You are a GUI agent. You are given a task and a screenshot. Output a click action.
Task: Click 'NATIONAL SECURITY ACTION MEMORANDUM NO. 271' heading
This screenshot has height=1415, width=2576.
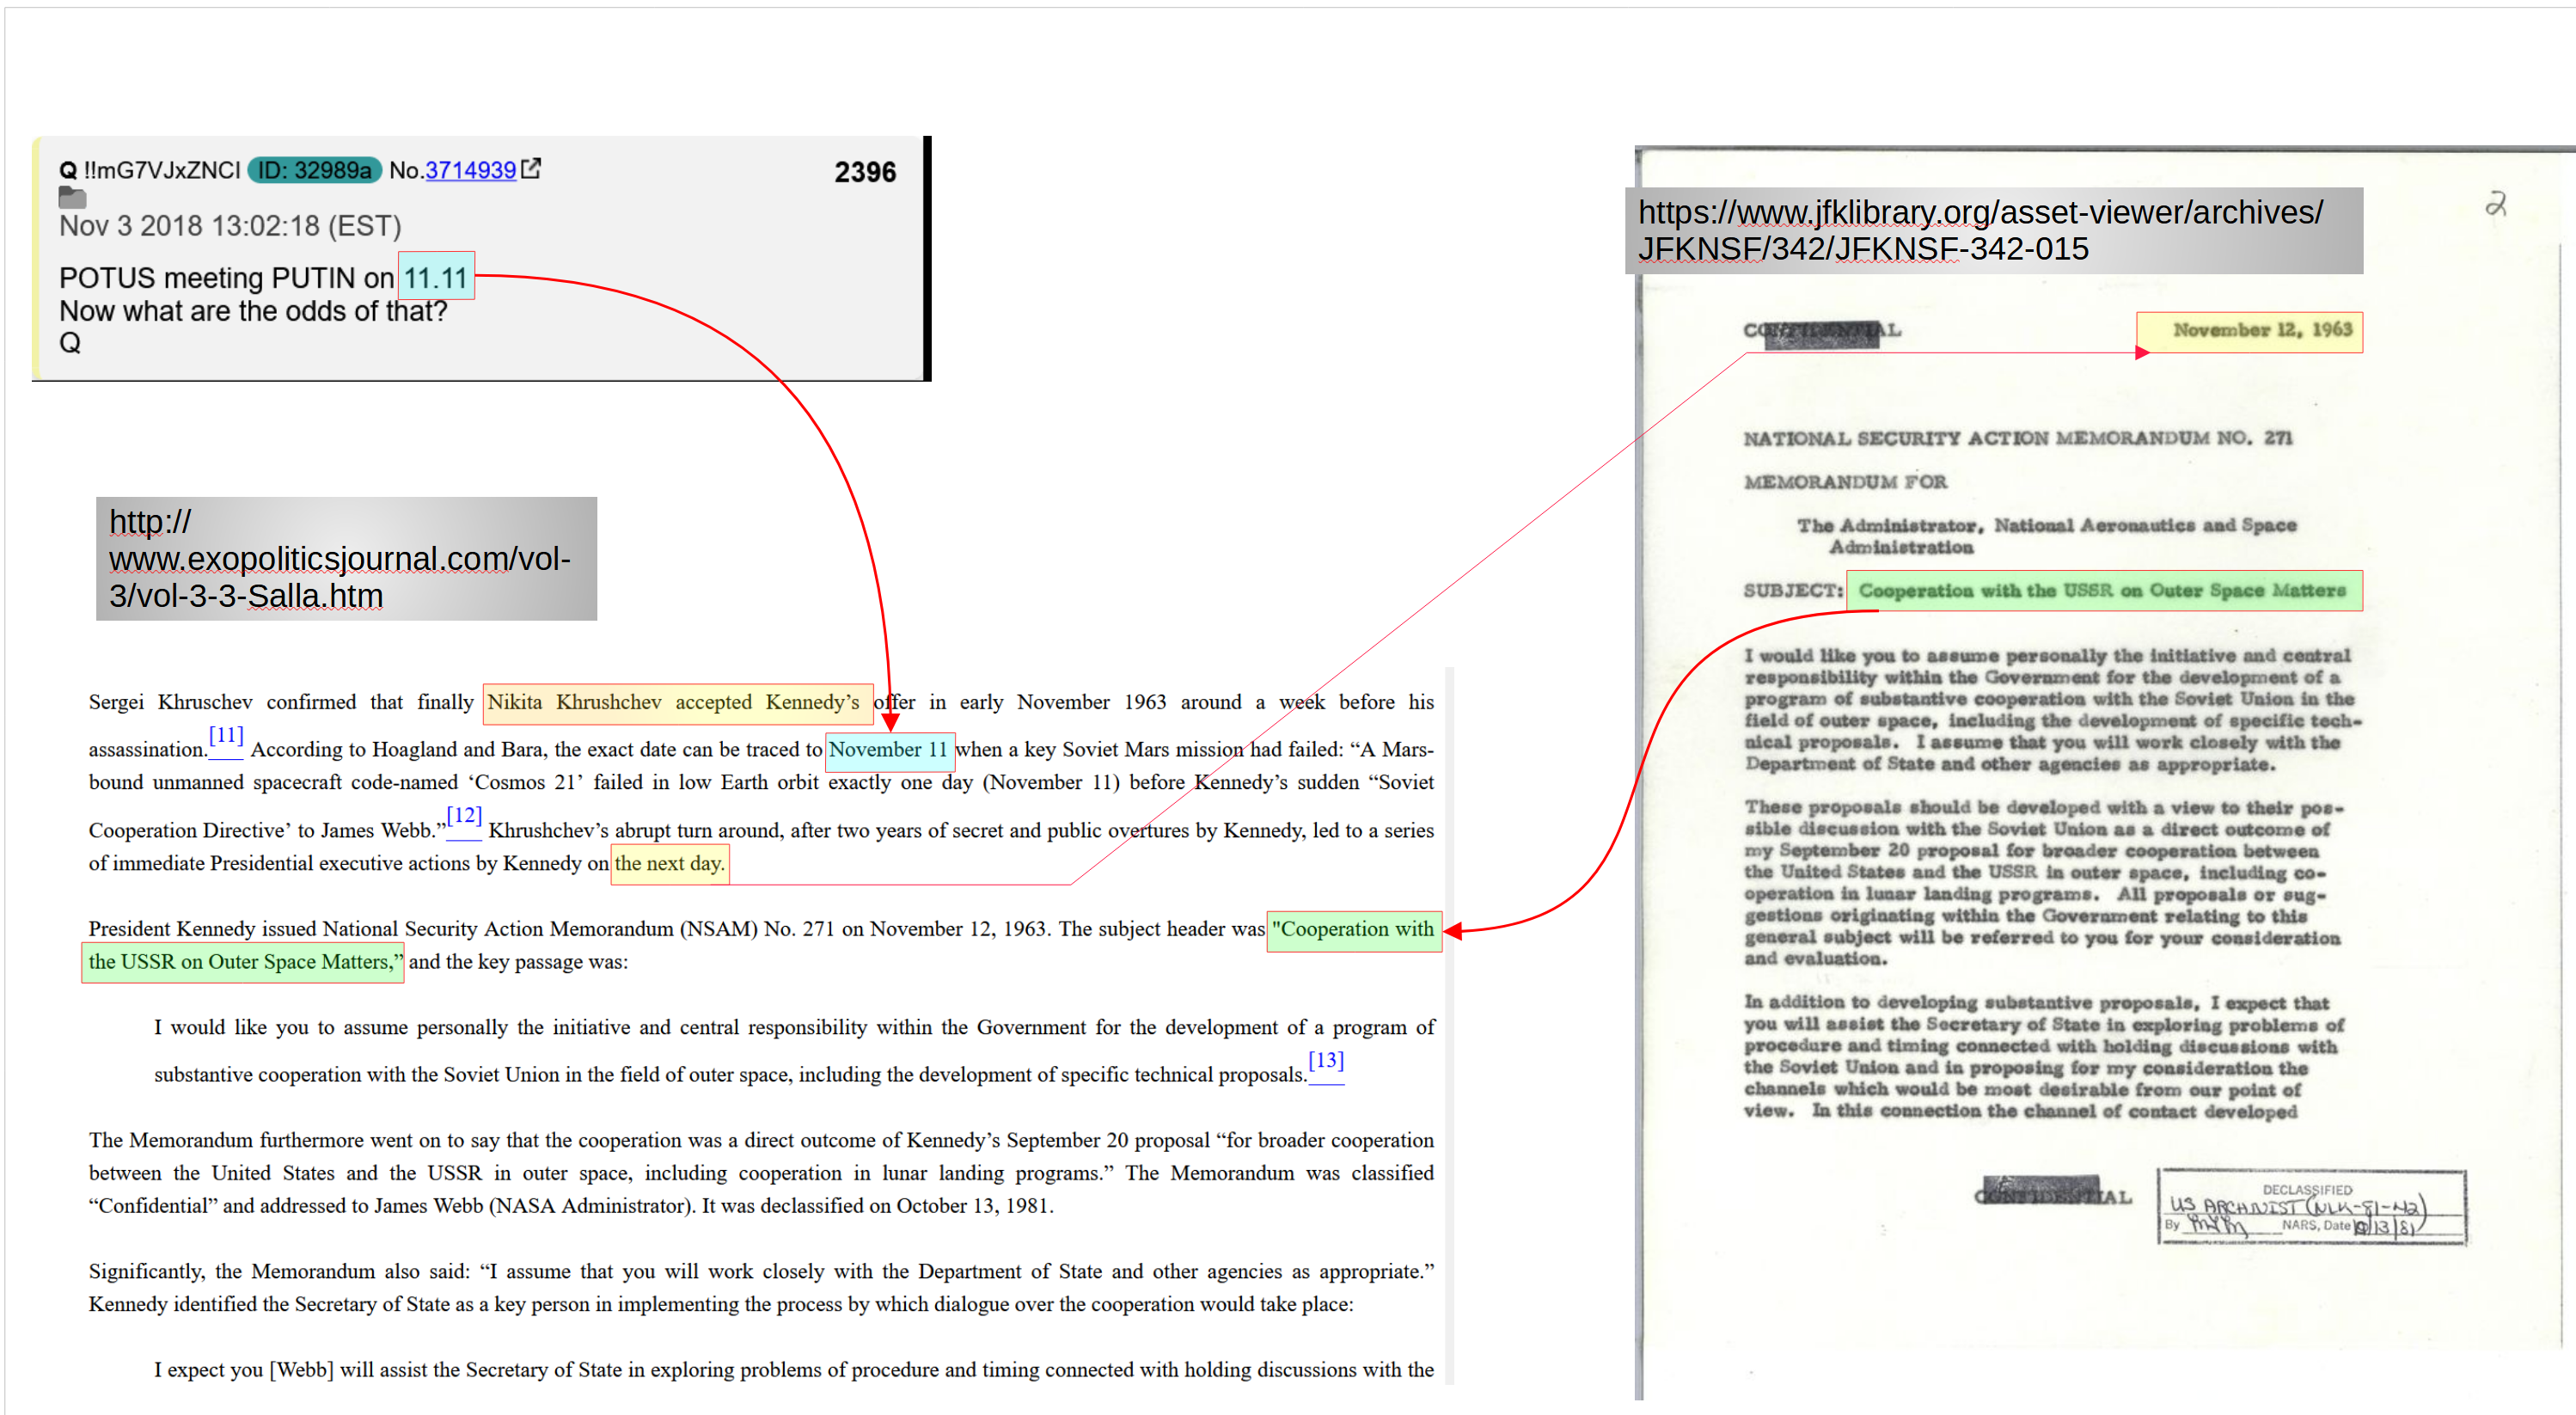2018,438
